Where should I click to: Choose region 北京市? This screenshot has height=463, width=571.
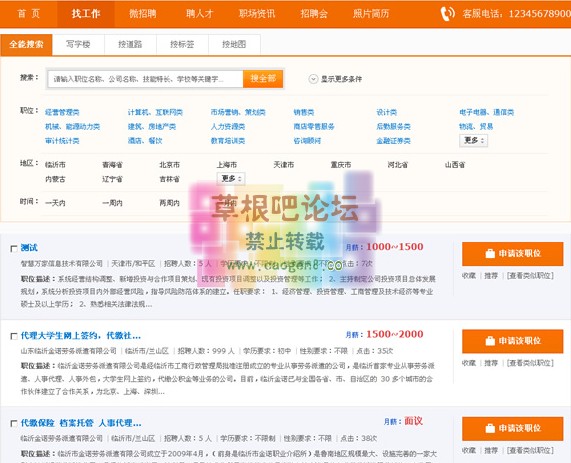170,165
